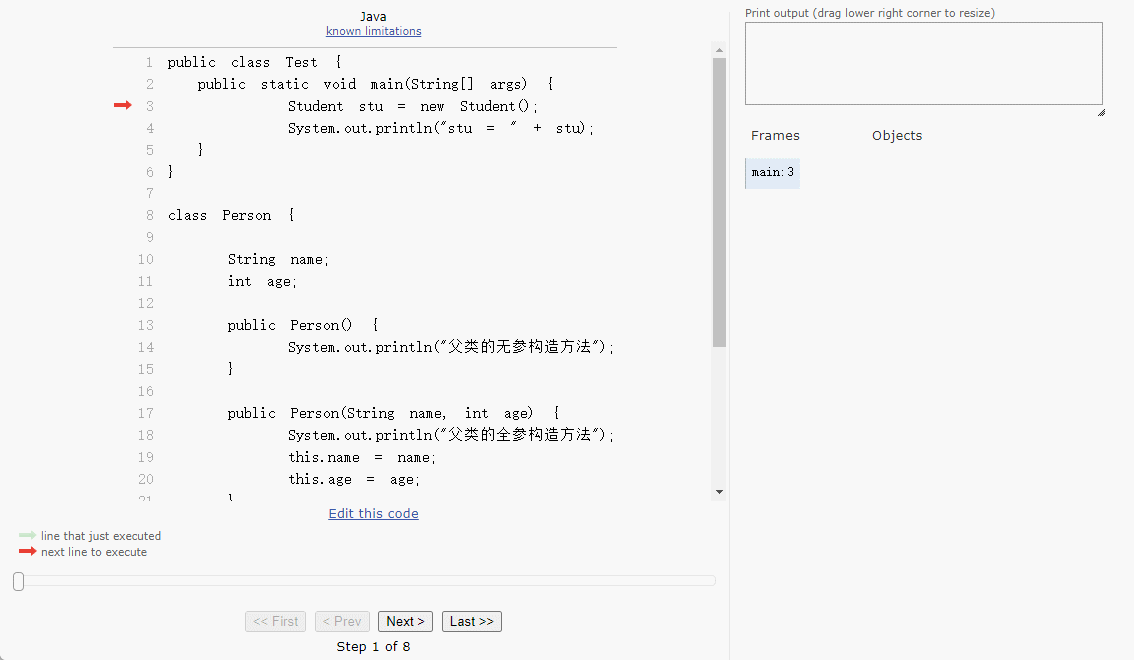This screenshot has height=660, width=1134.
Task: Click the code pane scroll down arrow
Action: 719,492
